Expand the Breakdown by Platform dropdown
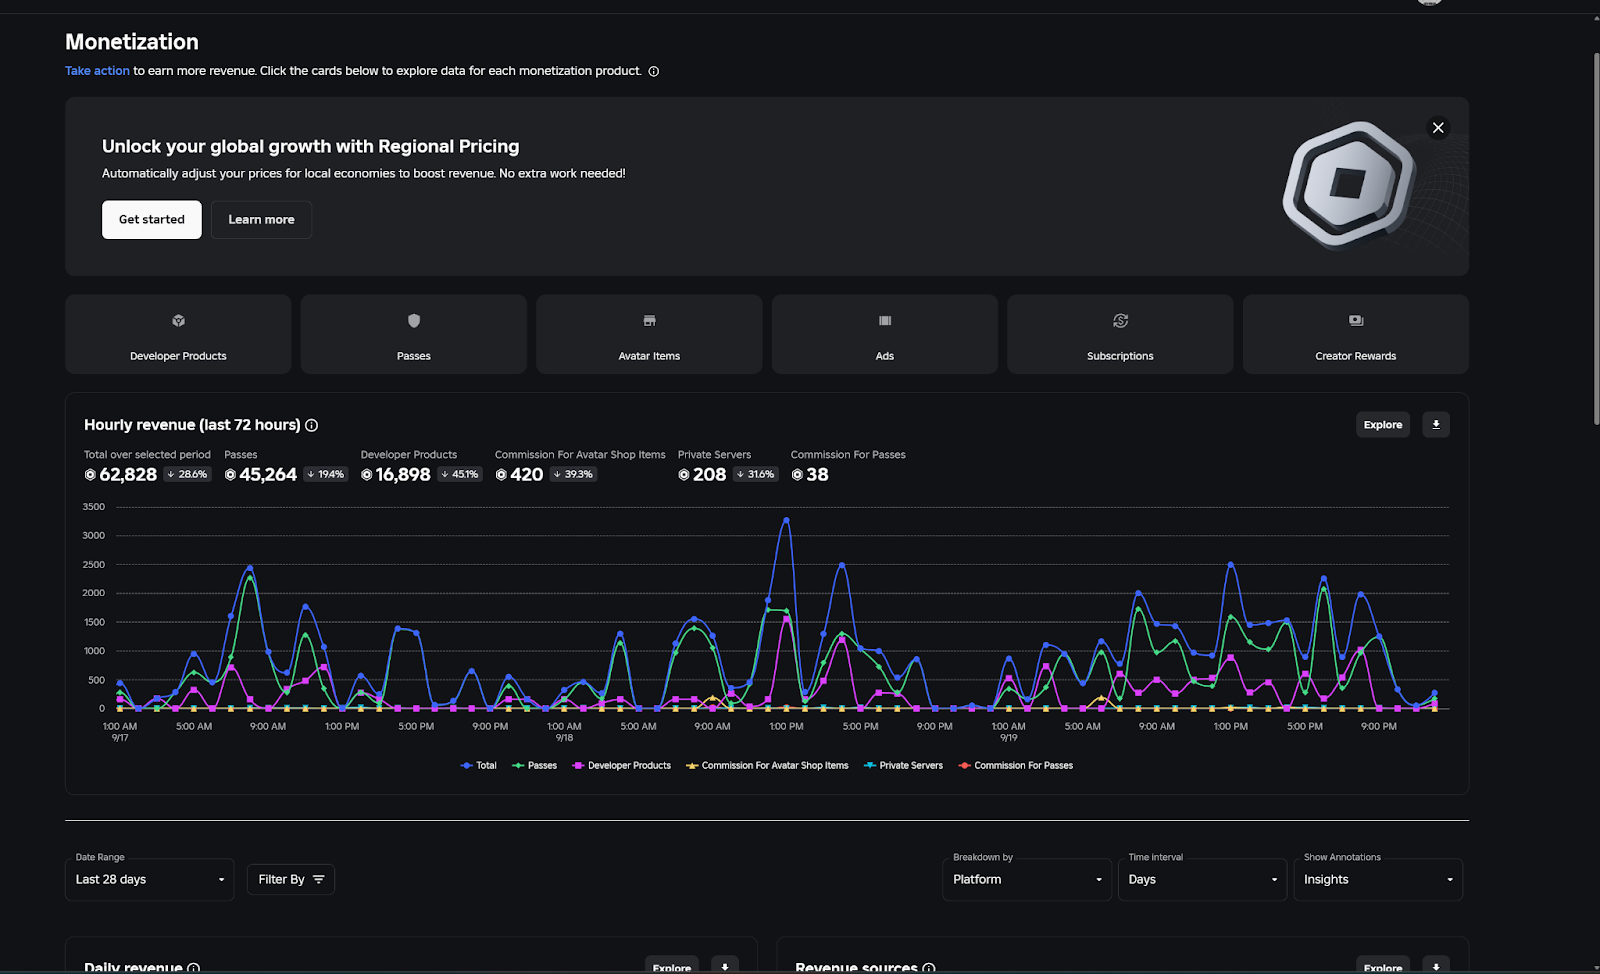Viewport: 1600px width, 974px height. [1025, 879]
